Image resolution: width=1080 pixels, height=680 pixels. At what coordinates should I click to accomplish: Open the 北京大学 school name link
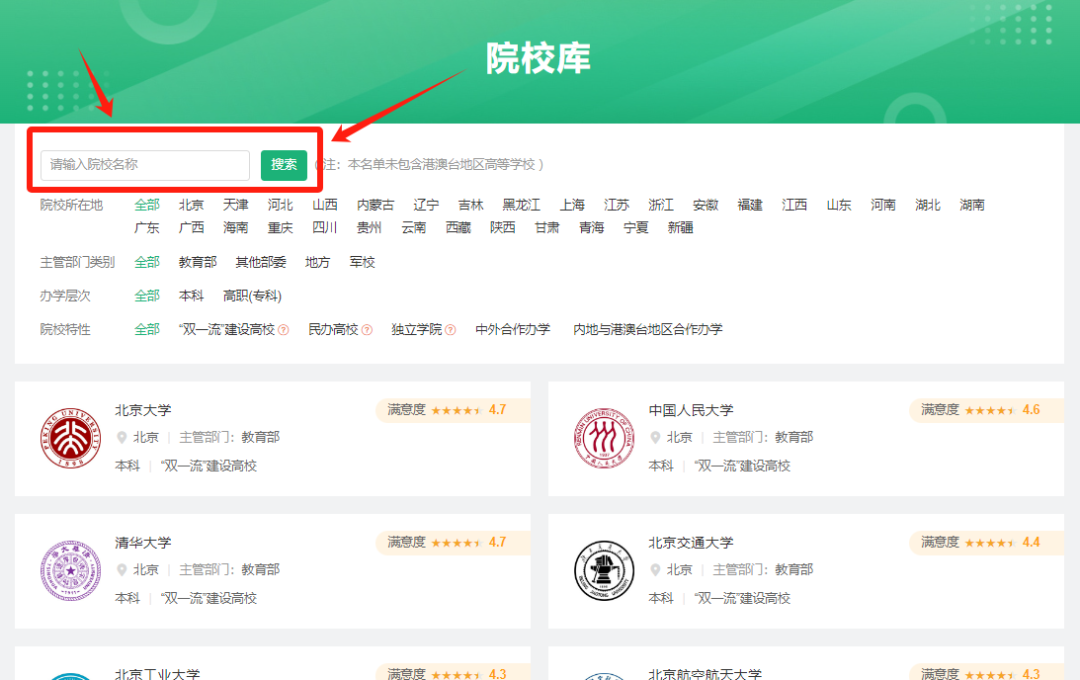(143, 410)
